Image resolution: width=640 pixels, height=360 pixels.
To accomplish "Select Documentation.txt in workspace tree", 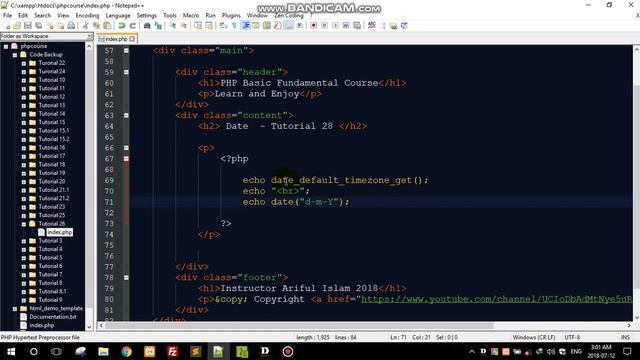I will pyautogui.click(x=53, y=317).
